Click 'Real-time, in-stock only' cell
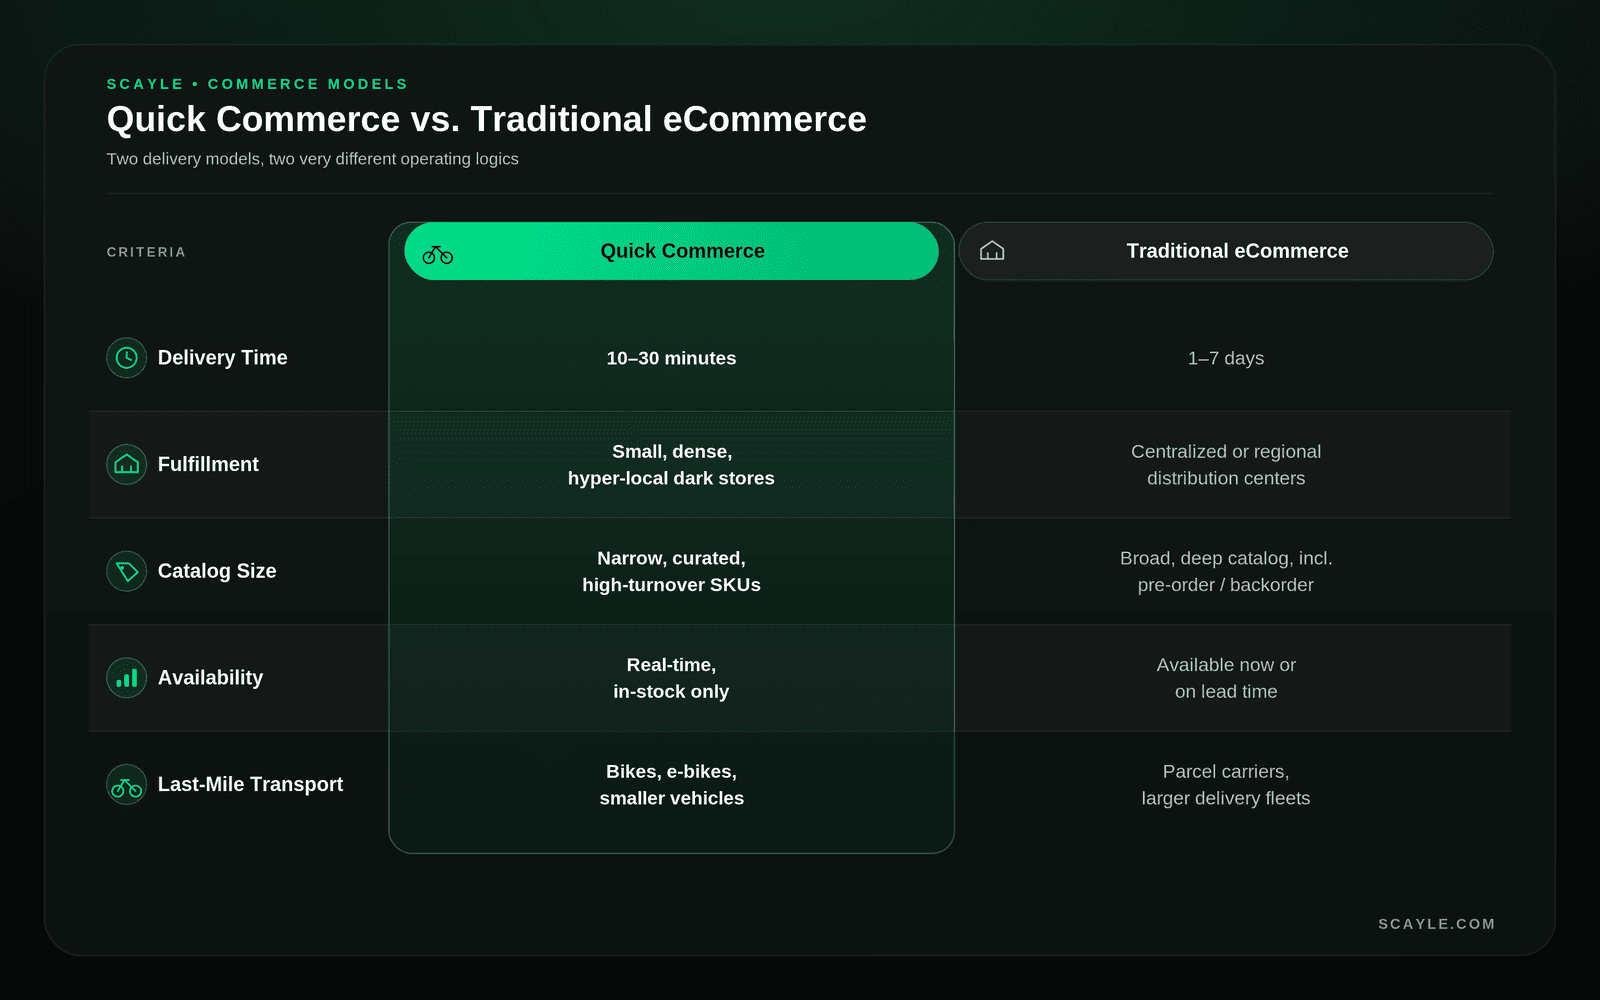 click(x=671, y=678)
